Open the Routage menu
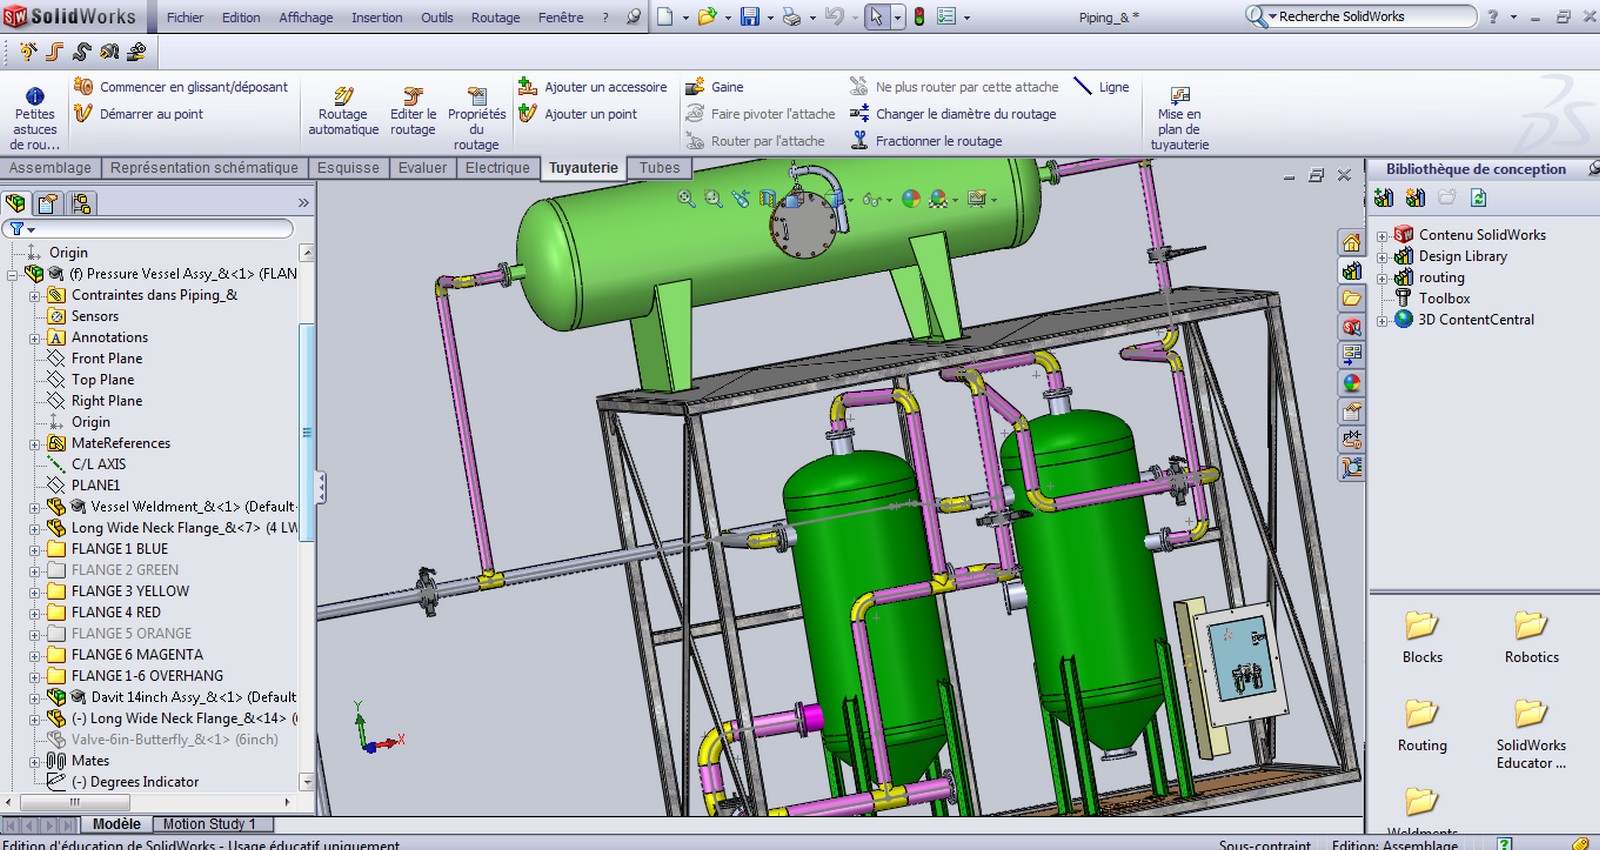 [495, 17]
